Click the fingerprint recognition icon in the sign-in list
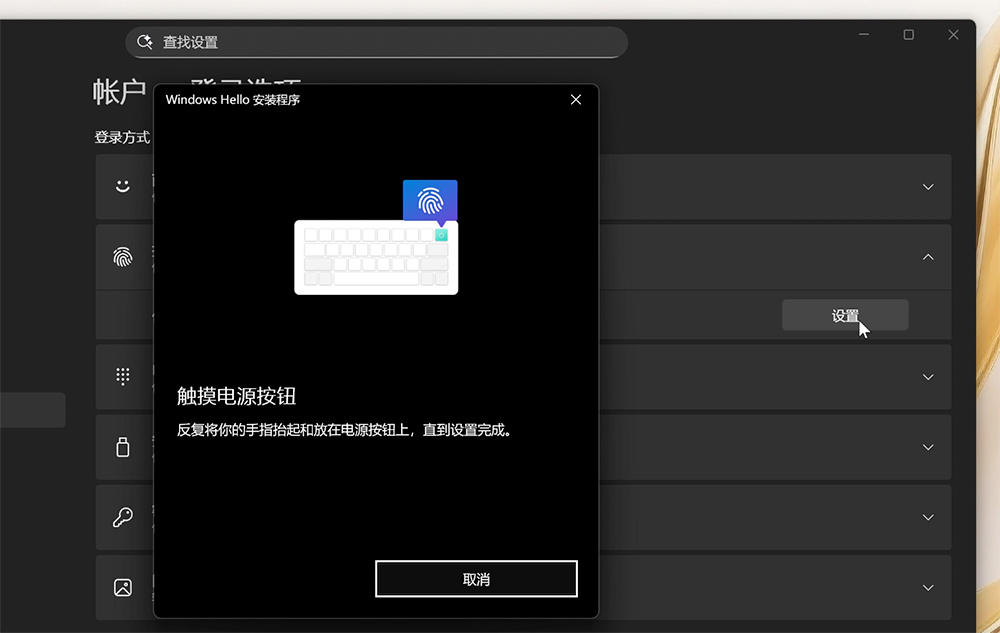1000x633 pixels. tap(123, 257)
